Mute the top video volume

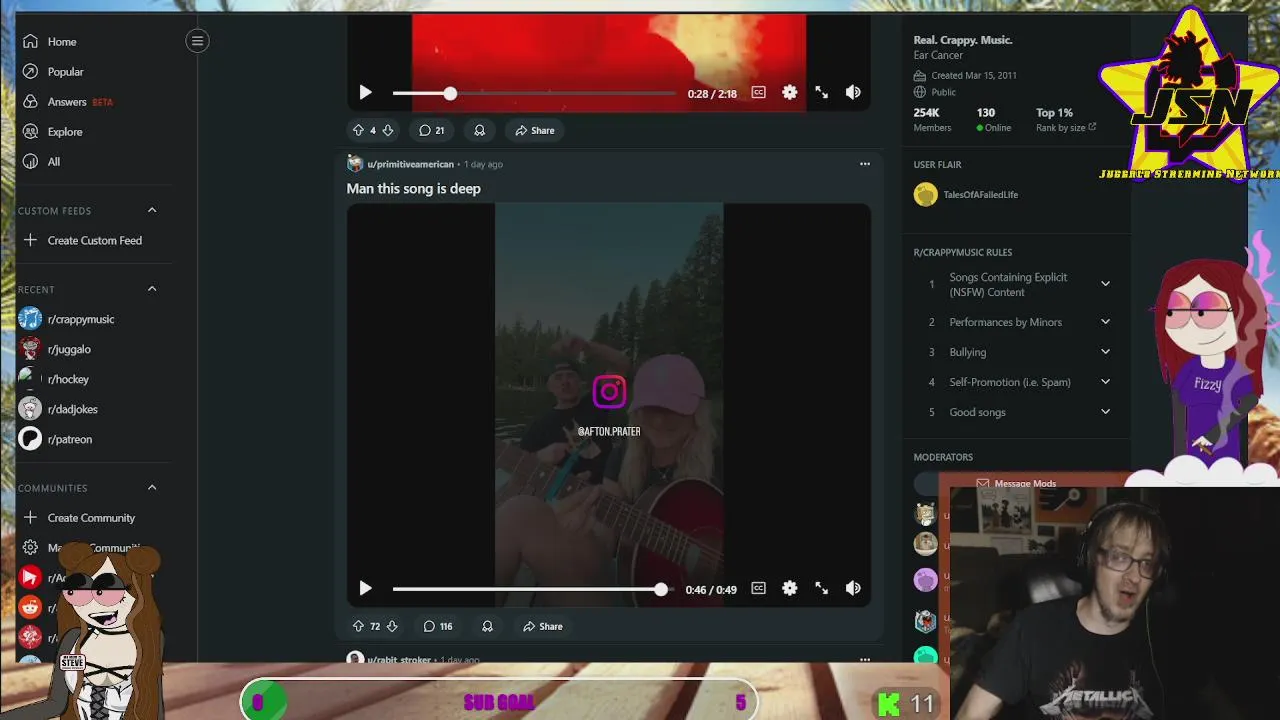[x=853, y=92]
